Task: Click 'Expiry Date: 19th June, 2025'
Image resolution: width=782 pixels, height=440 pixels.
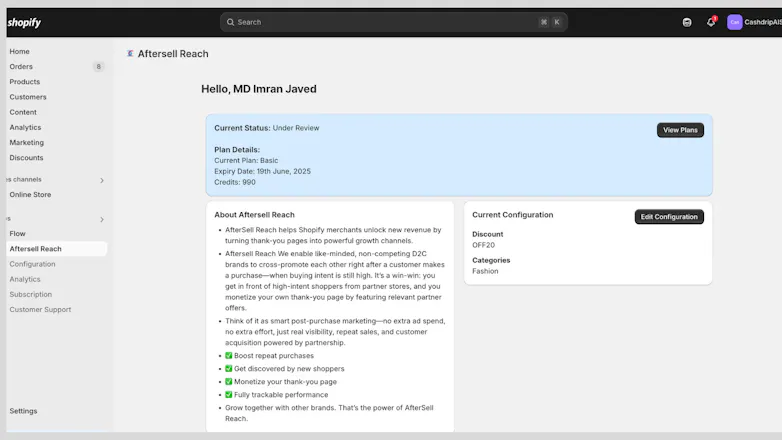Action: (262, 171)
